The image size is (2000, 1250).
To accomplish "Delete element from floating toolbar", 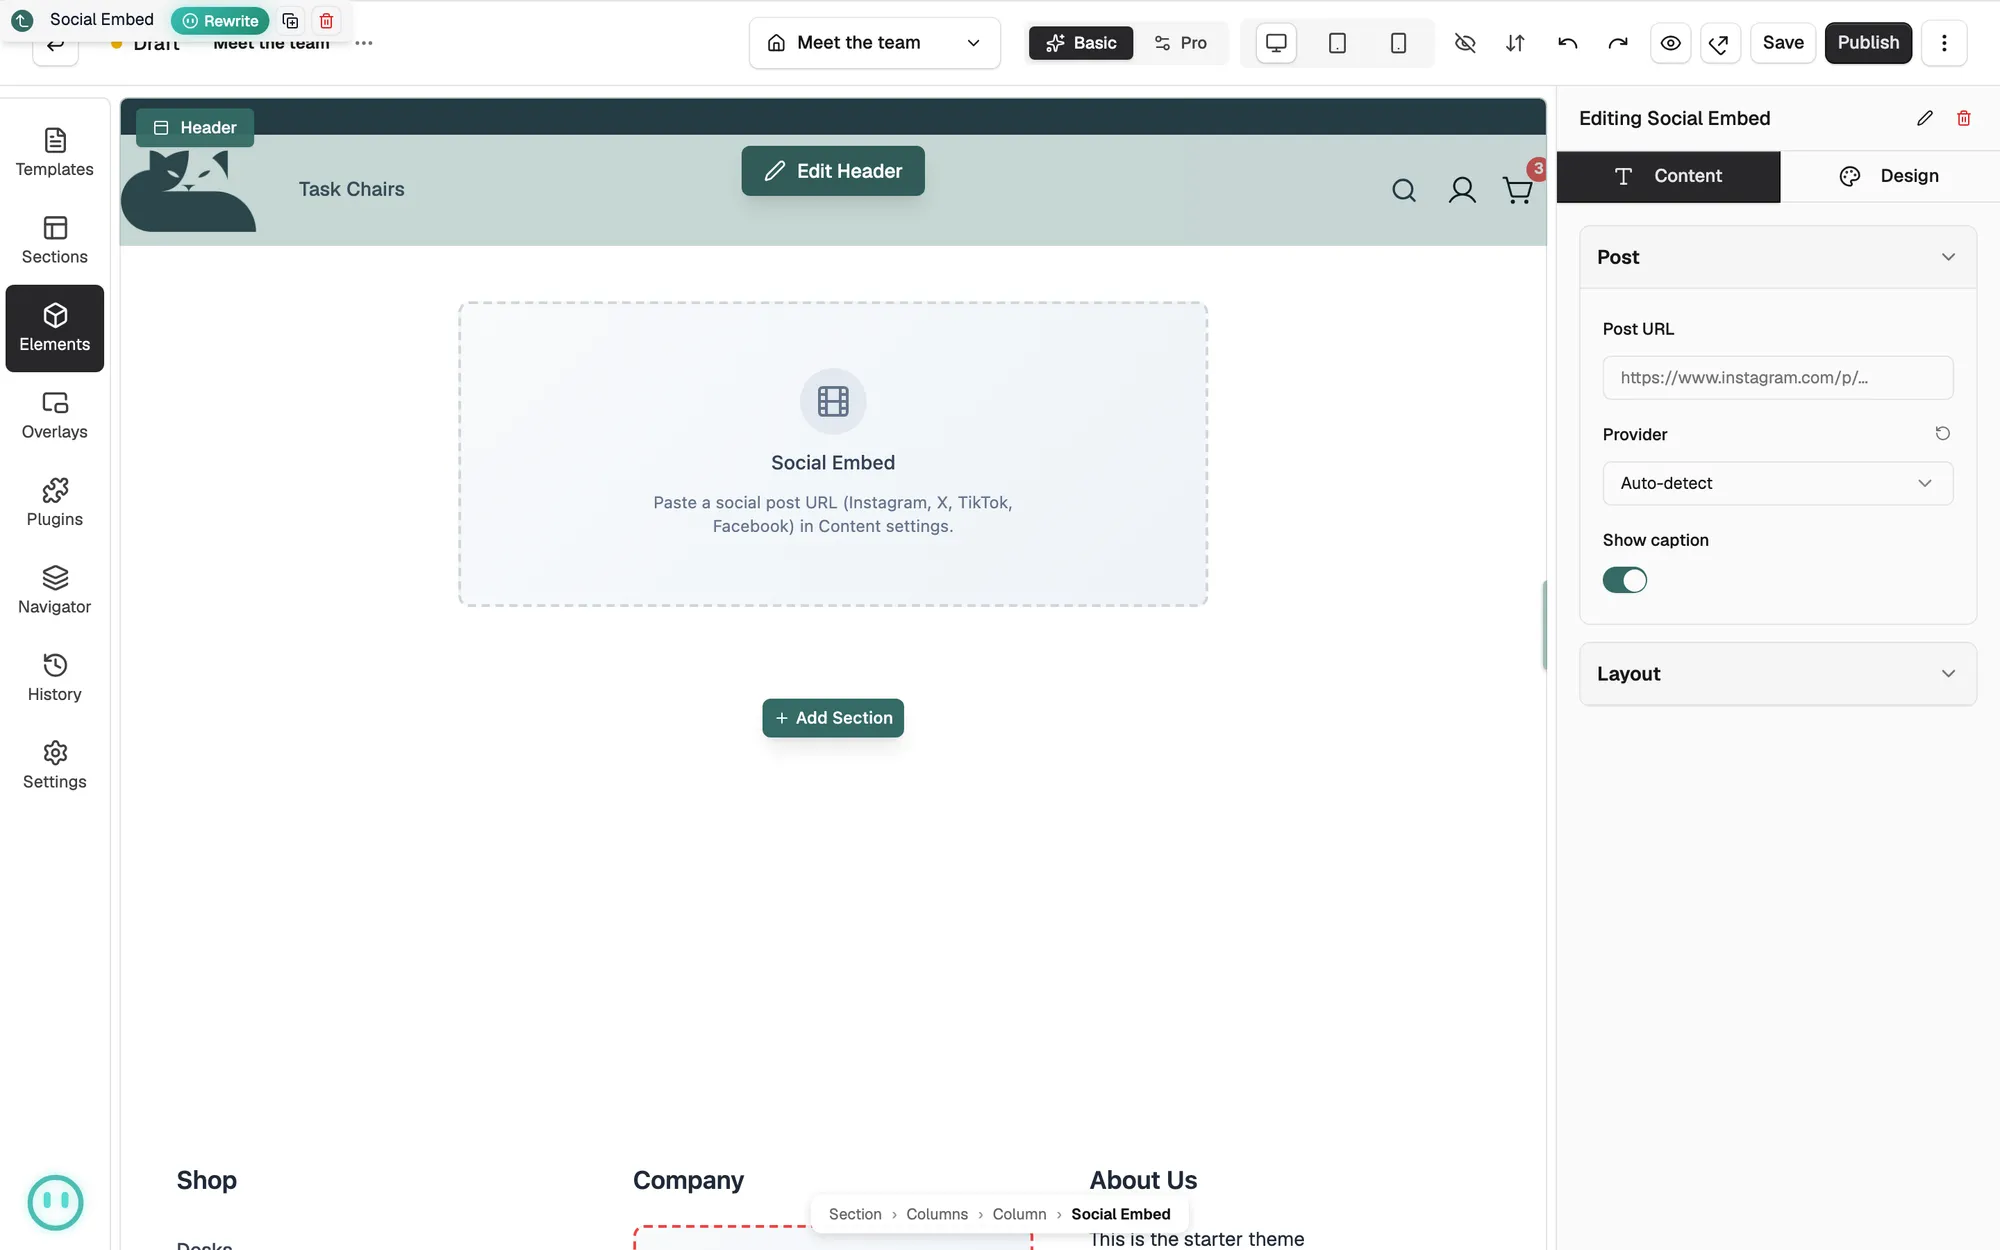I will (326, 21).
